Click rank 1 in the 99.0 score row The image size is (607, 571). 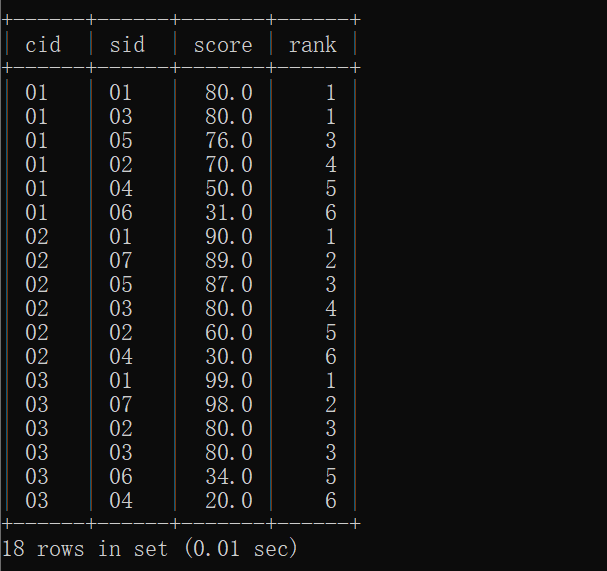pos(331,381)
